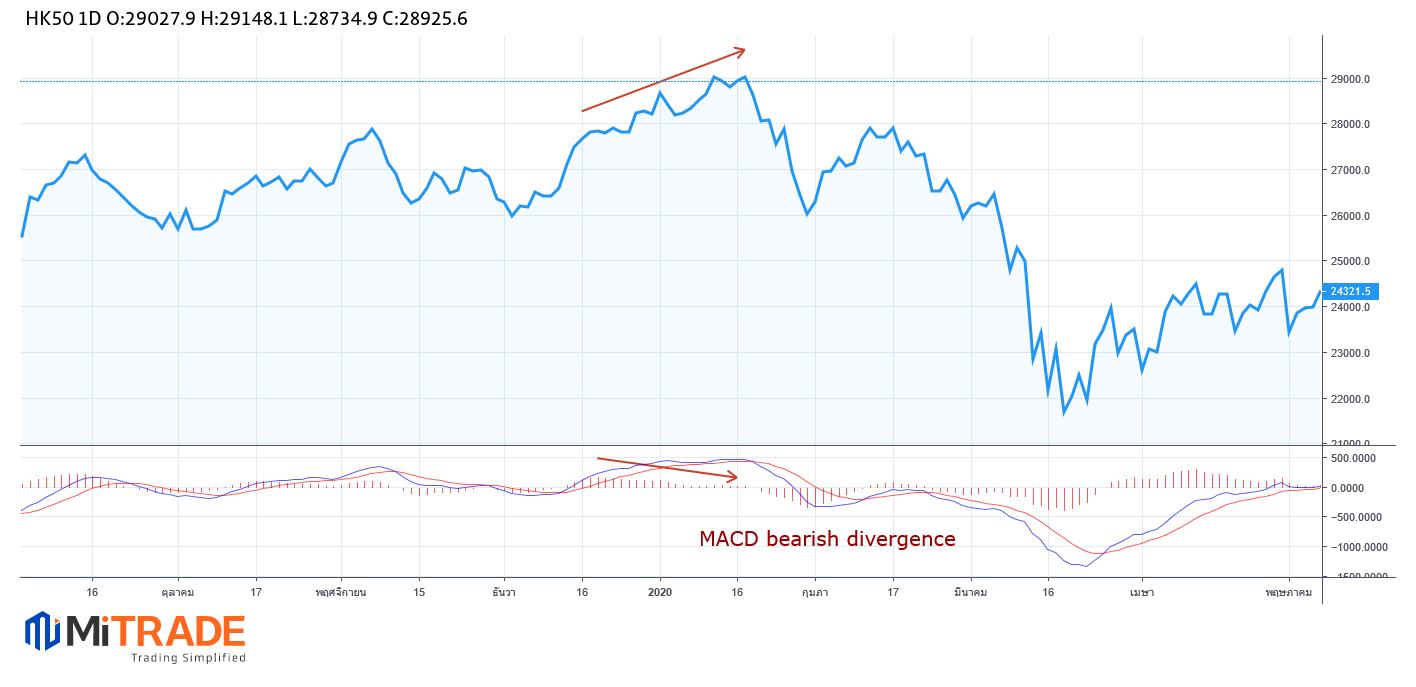This screenshot has height=687, width=1416.
Task: Click the 500.0000 MACD scale label
Action: 1359,458
